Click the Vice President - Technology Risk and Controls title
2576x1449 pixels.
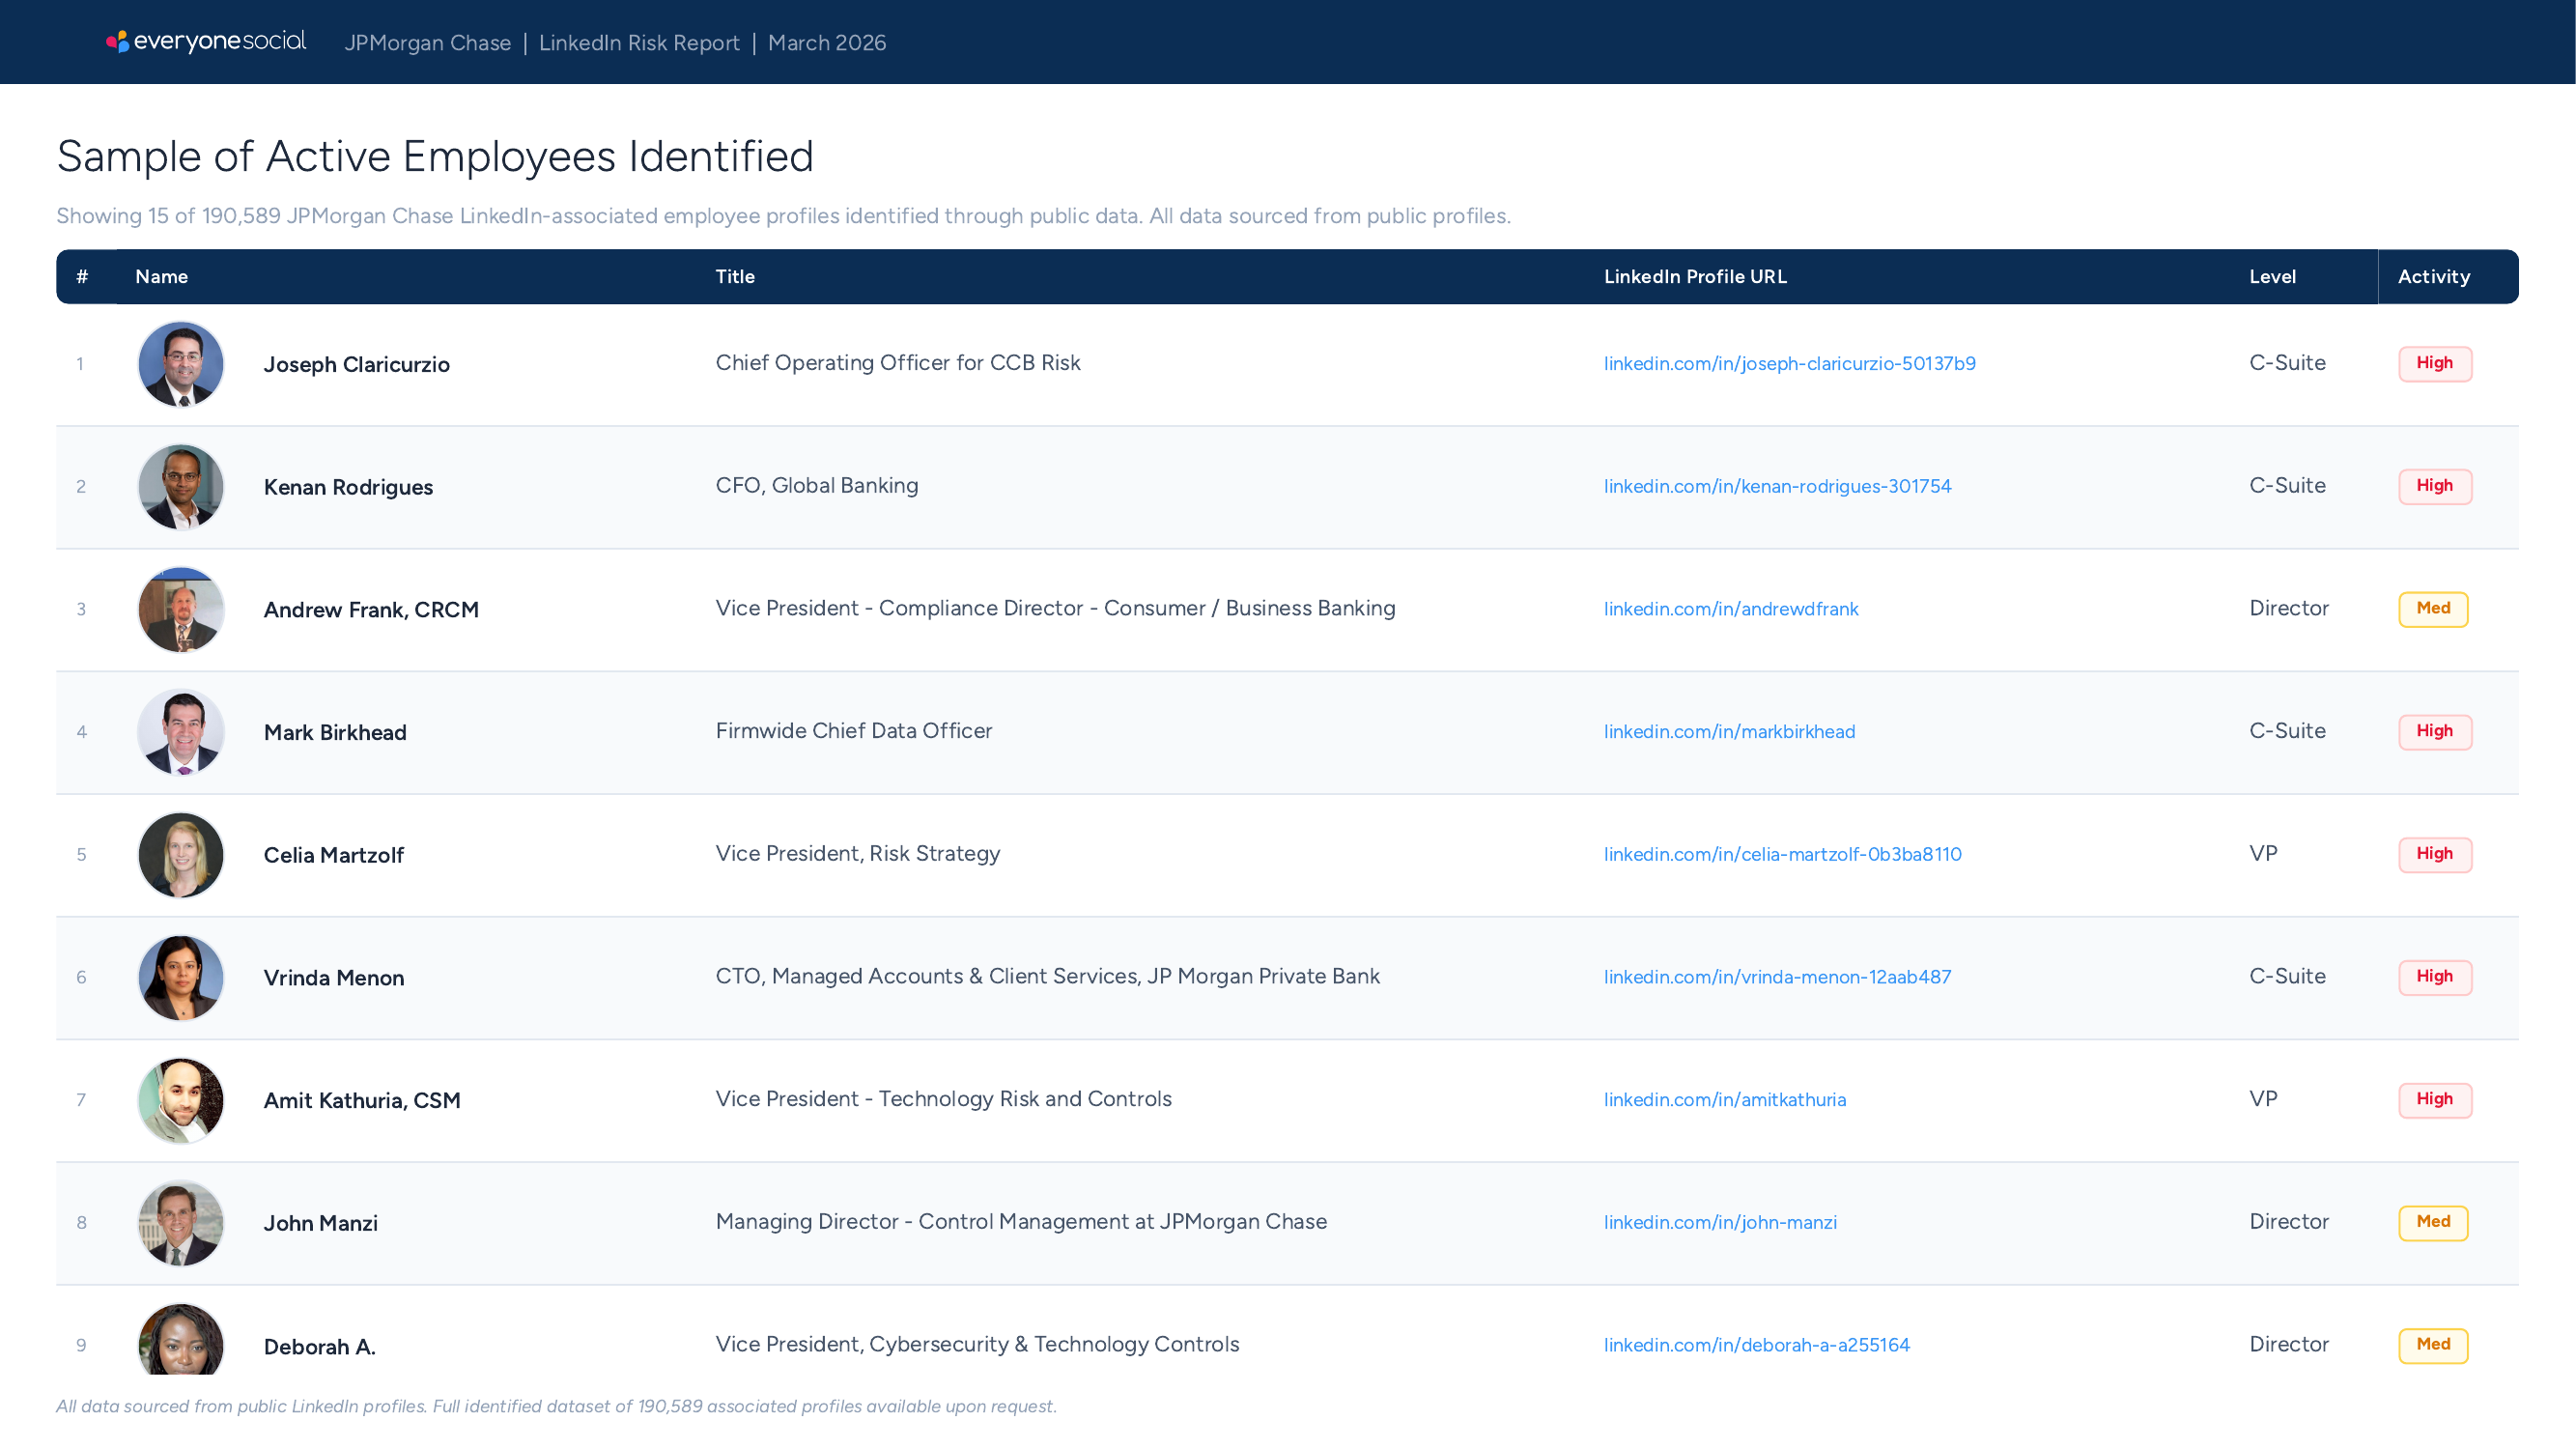click(943, 1099)
